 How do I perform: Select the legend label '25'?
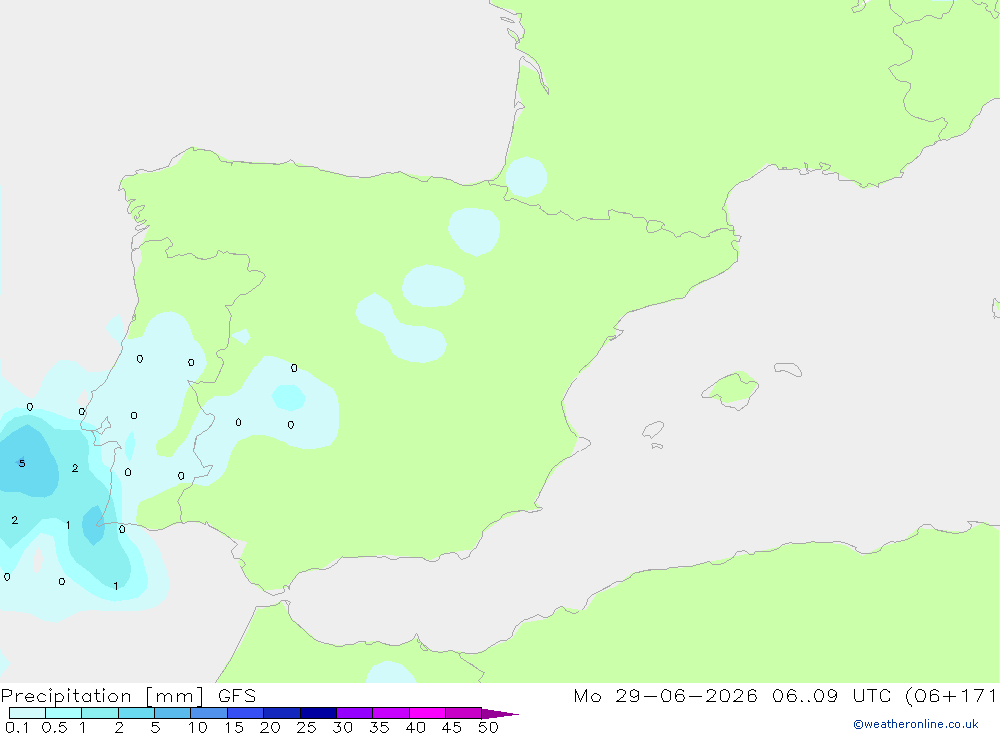306,727
